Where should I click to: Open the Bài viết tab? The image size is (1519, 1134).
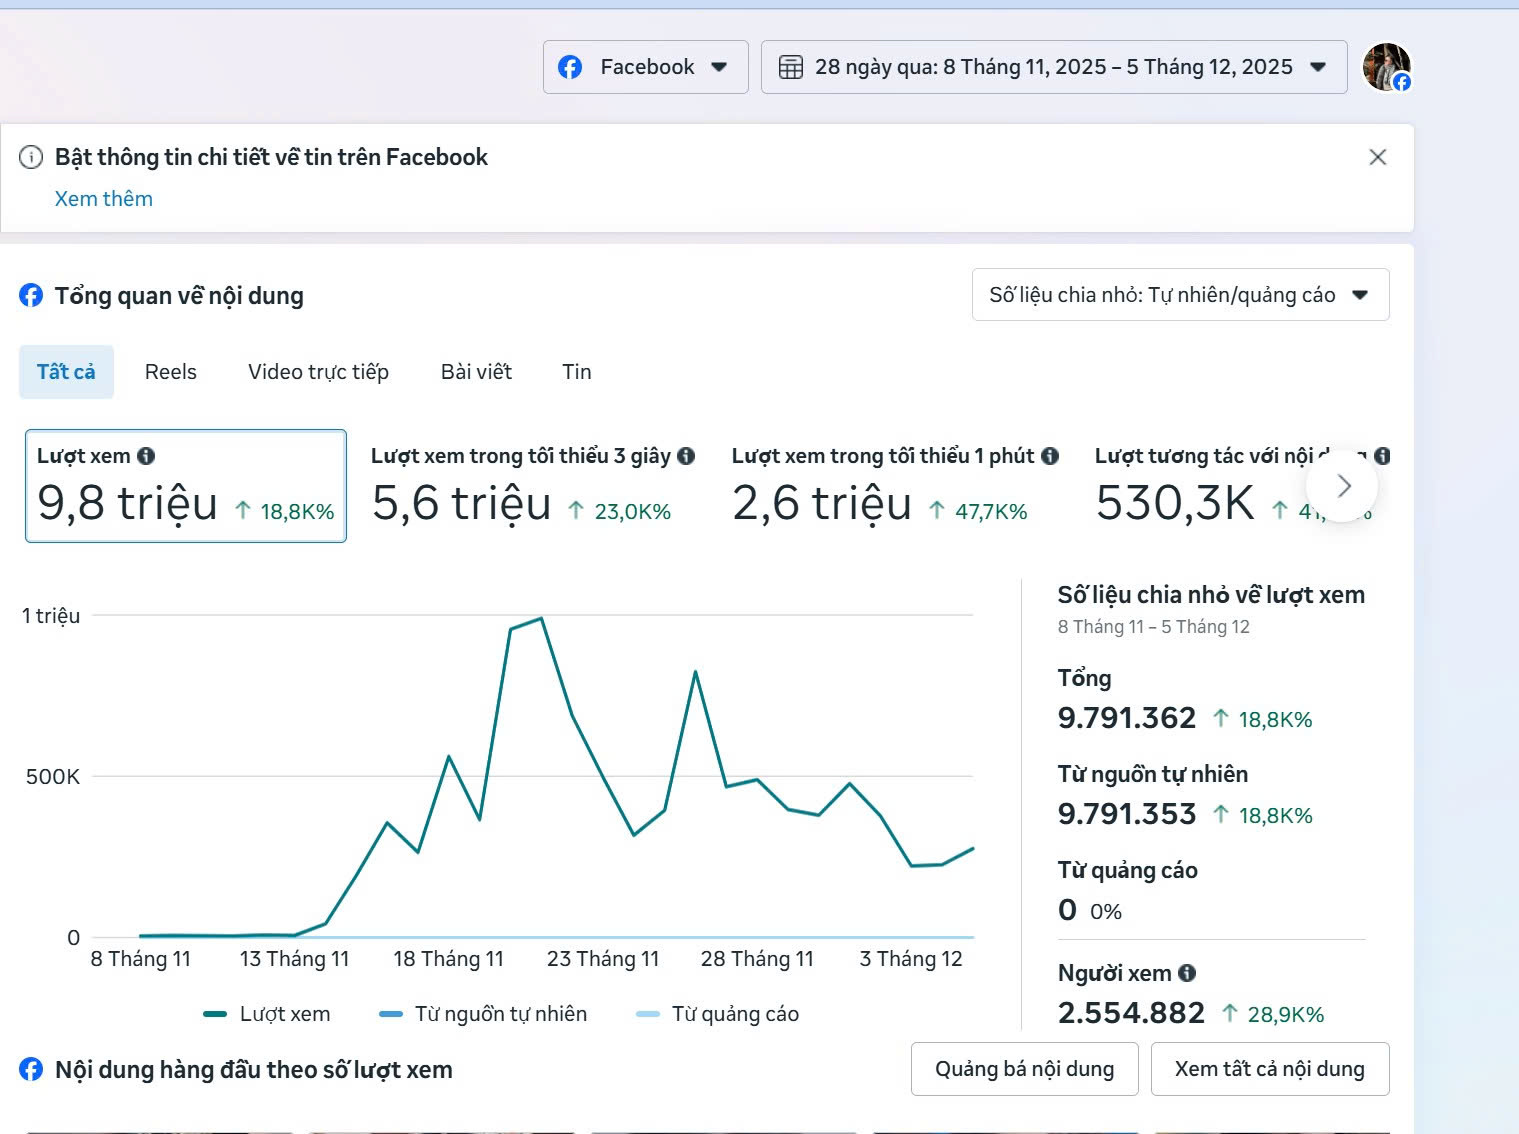tap(476, 372)
